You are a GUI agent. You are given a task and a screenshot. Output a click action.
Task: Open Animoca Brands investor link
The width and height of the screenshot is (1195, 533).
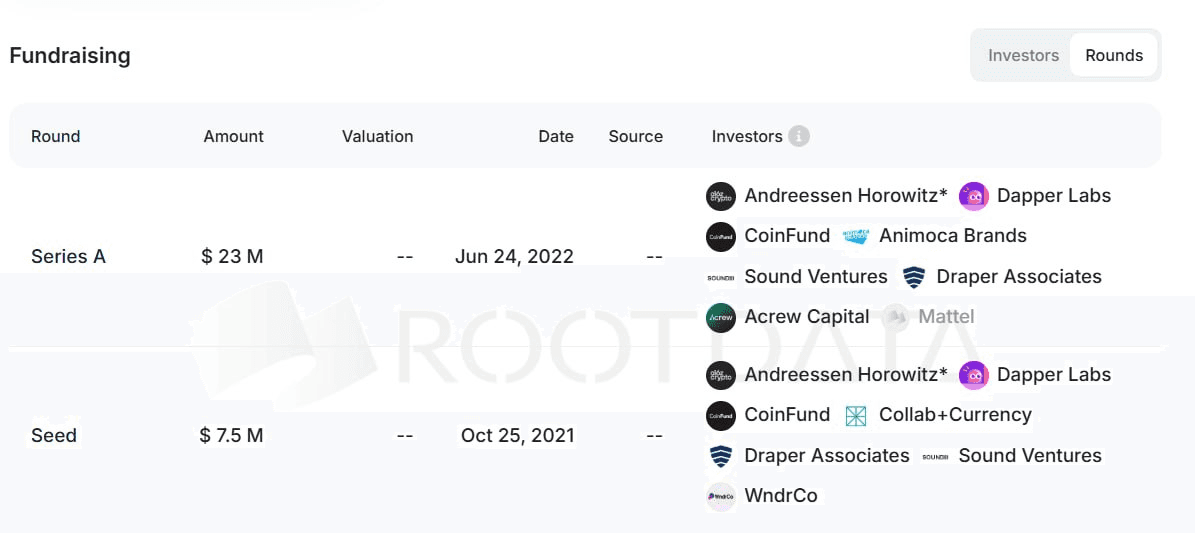pyautogui.click(x=952, y=236)
